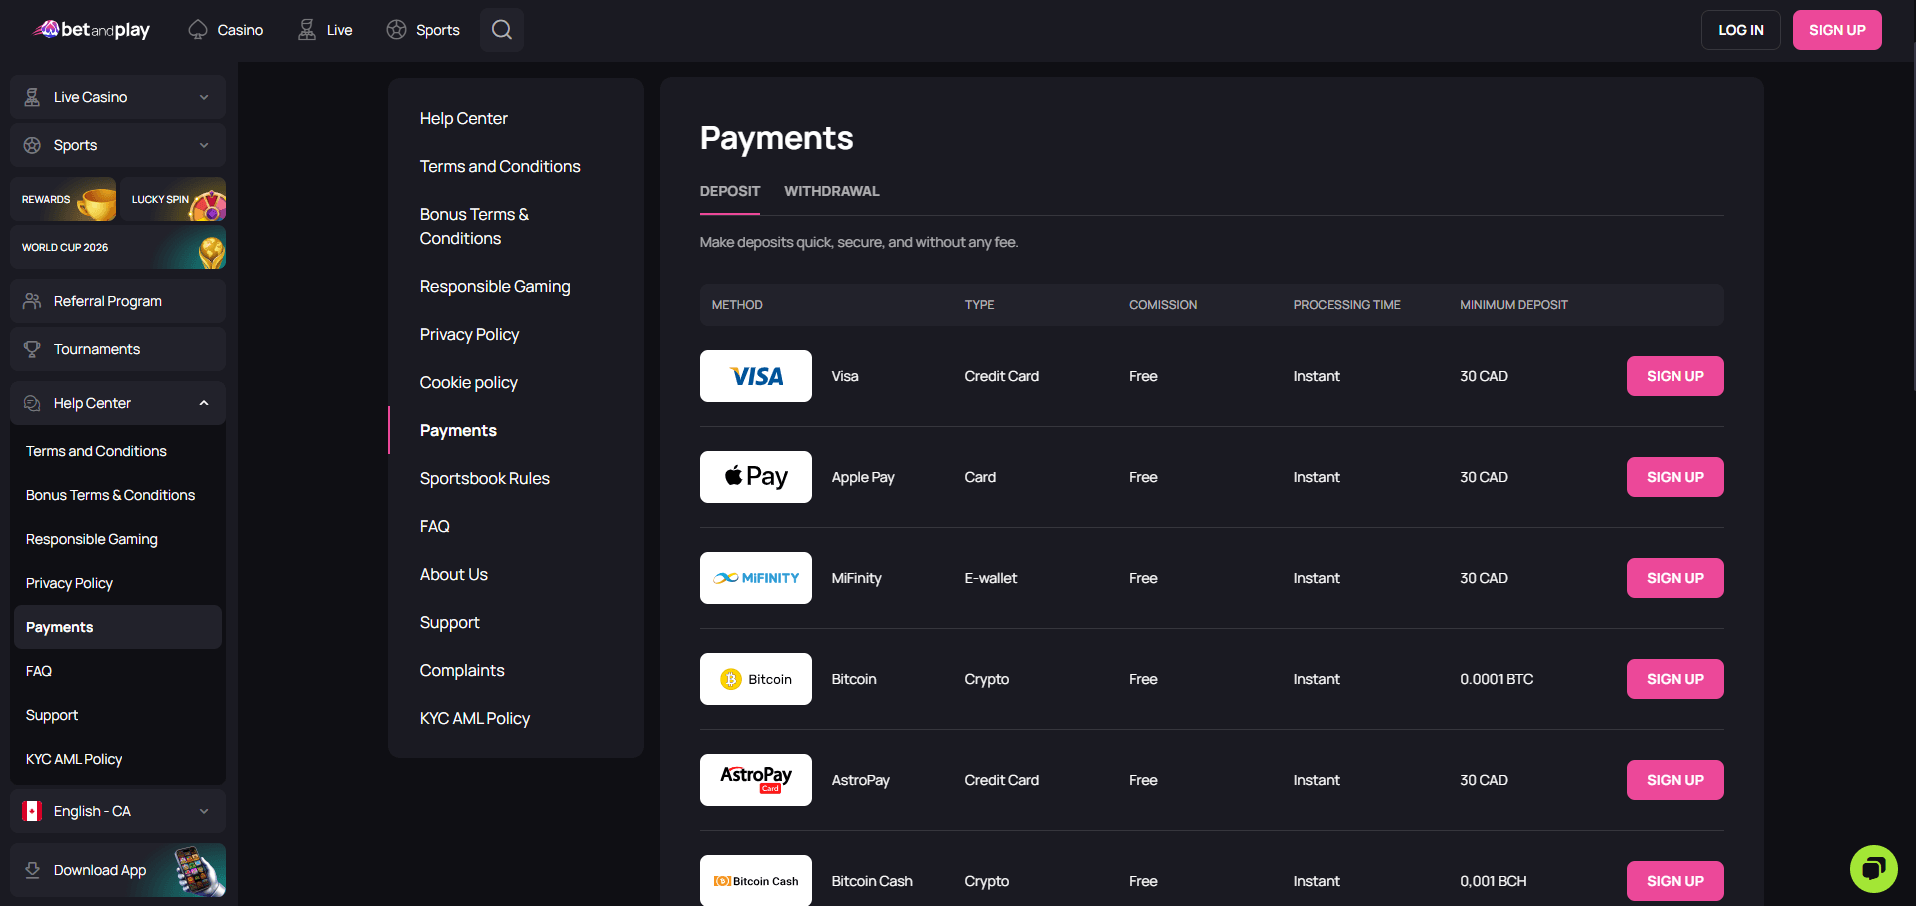Viewport: 1916px width, 906px height.
Task: Open the English - CA language dropdown
Action: 118,811
